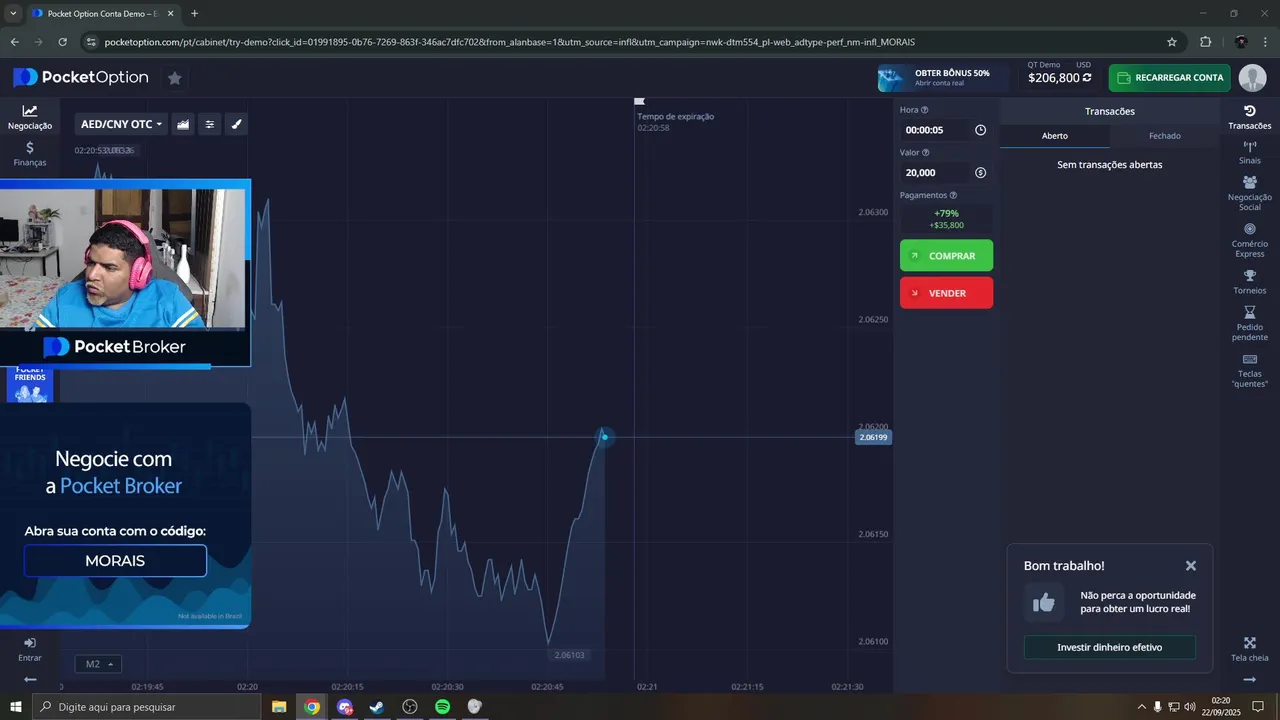Select the drawing brush tool
This screenshot has height=720, width=1280.
click(x=237, y=124)
